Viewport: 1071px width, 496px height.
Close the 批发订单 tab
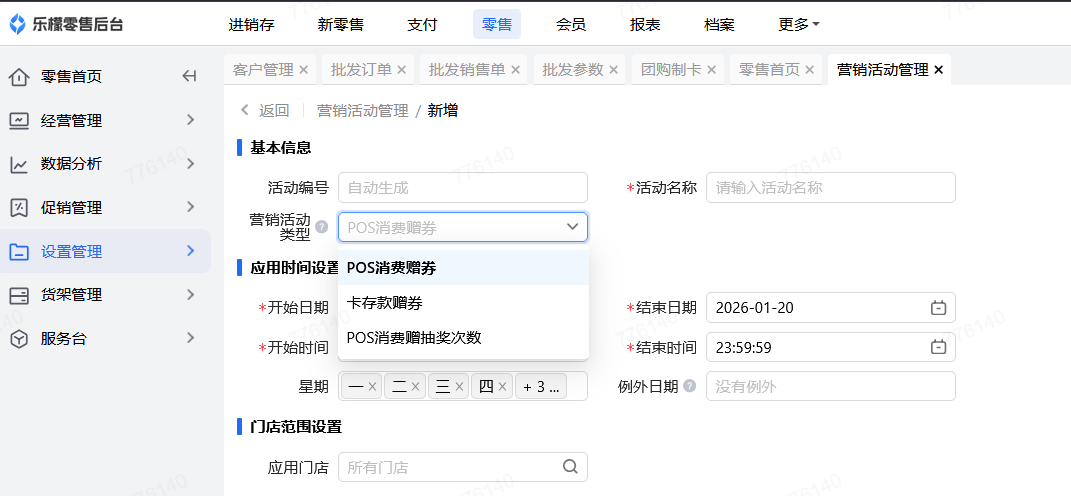coord(402,70)
